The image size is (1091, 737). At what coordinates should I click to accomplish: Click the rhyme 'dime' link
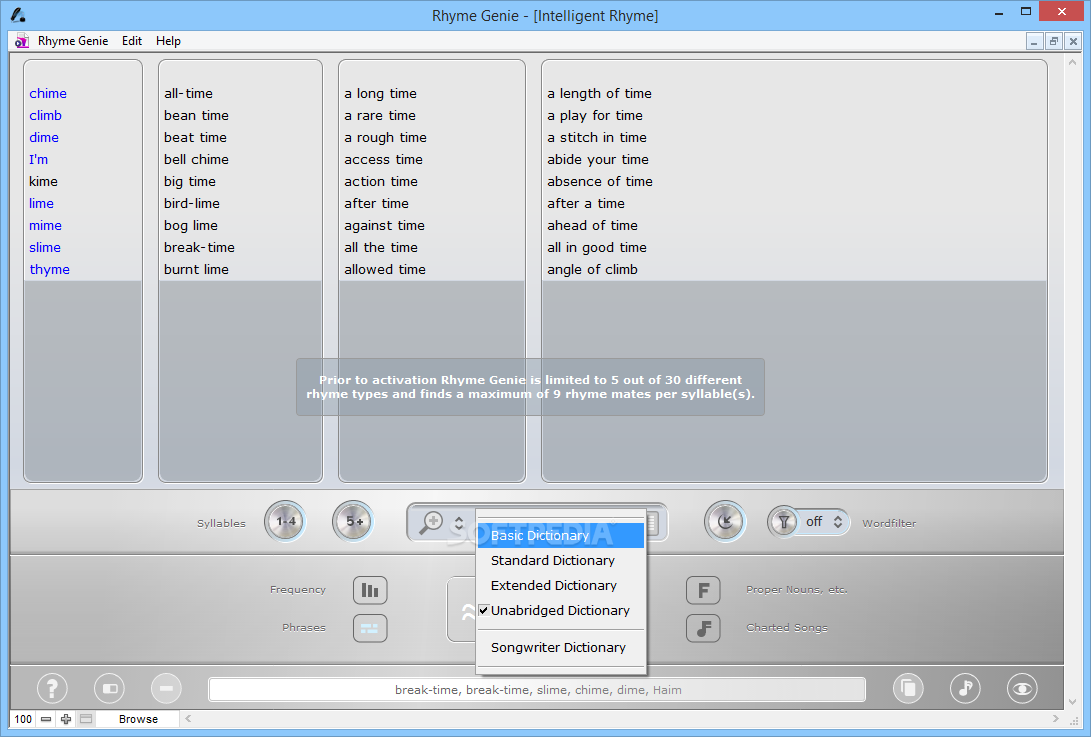pos(44,138)
